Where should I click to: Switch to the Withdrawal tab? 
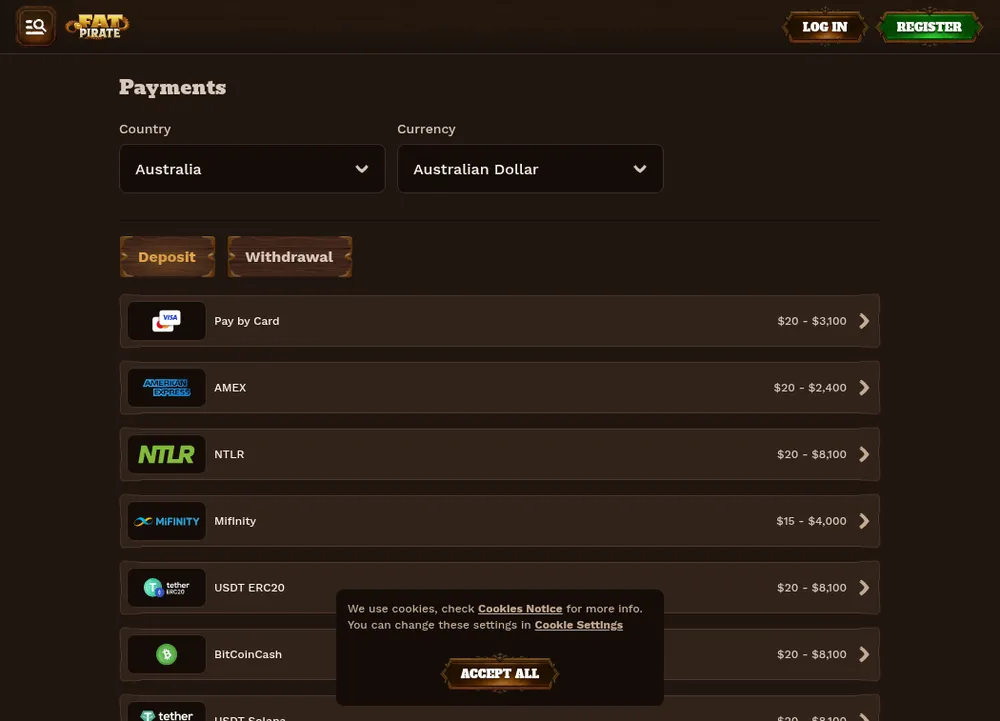(290, 257)
